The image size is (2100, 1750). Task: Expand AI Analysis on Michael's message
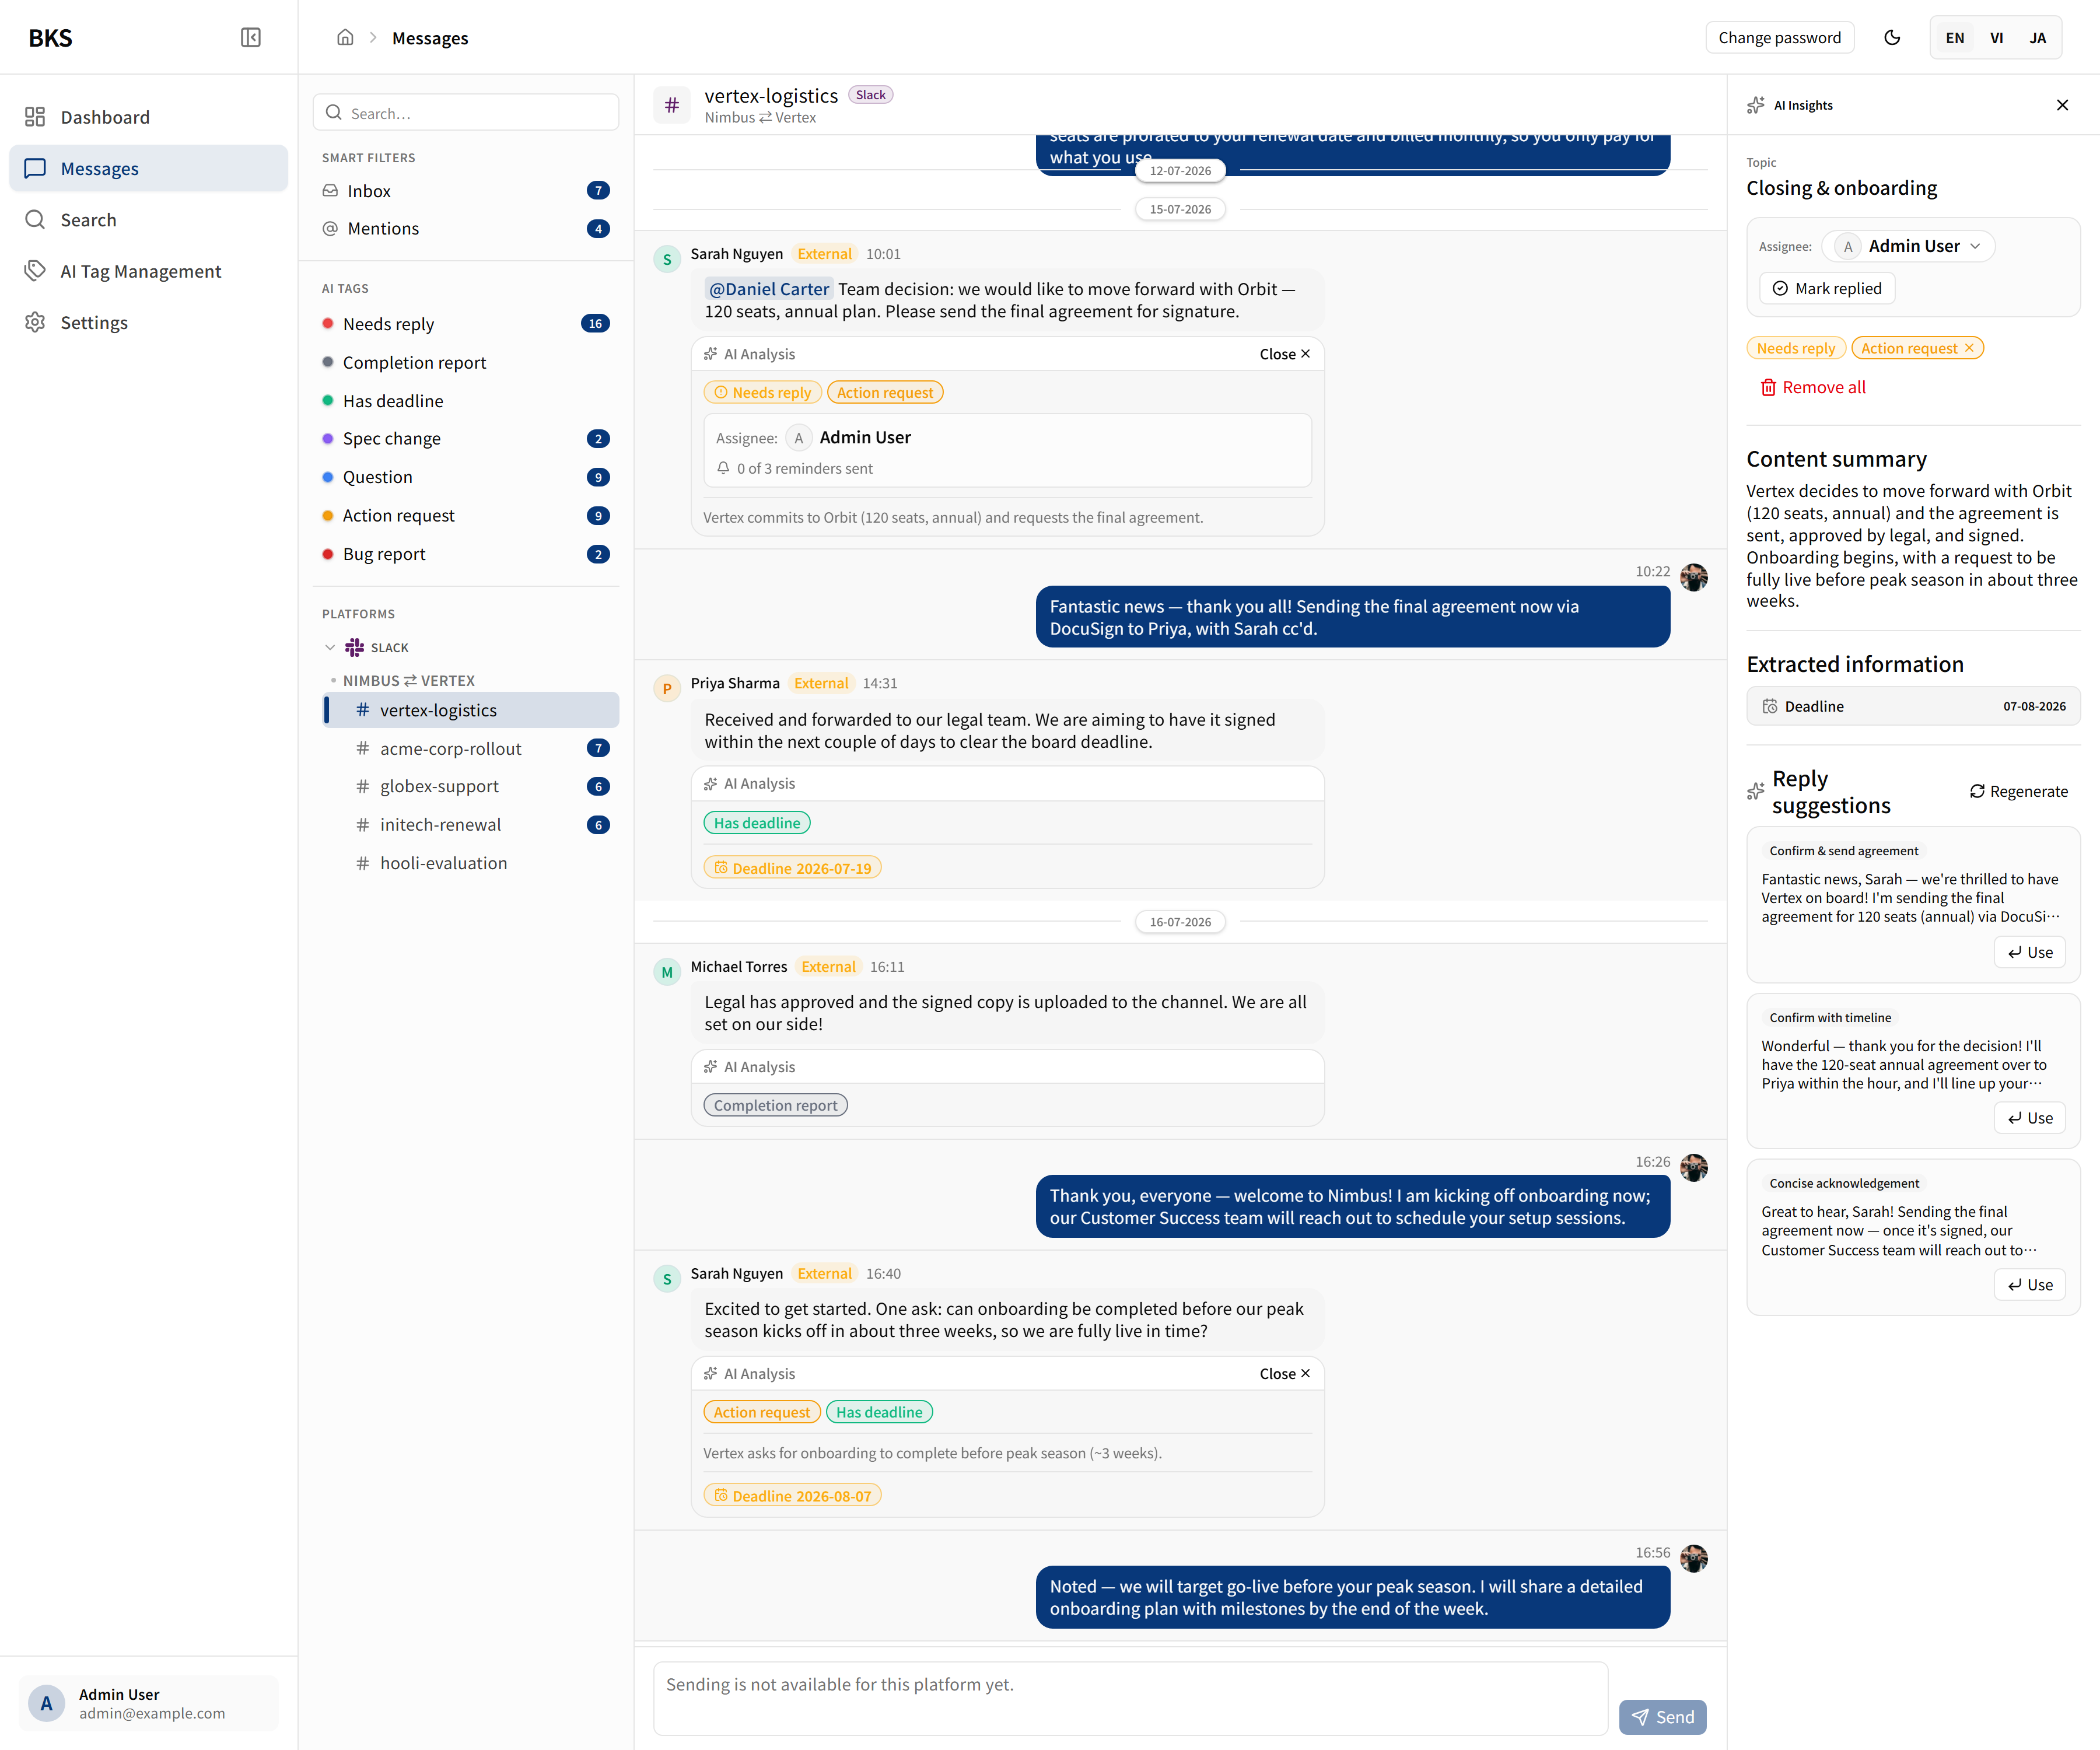click(1007, 1068)
